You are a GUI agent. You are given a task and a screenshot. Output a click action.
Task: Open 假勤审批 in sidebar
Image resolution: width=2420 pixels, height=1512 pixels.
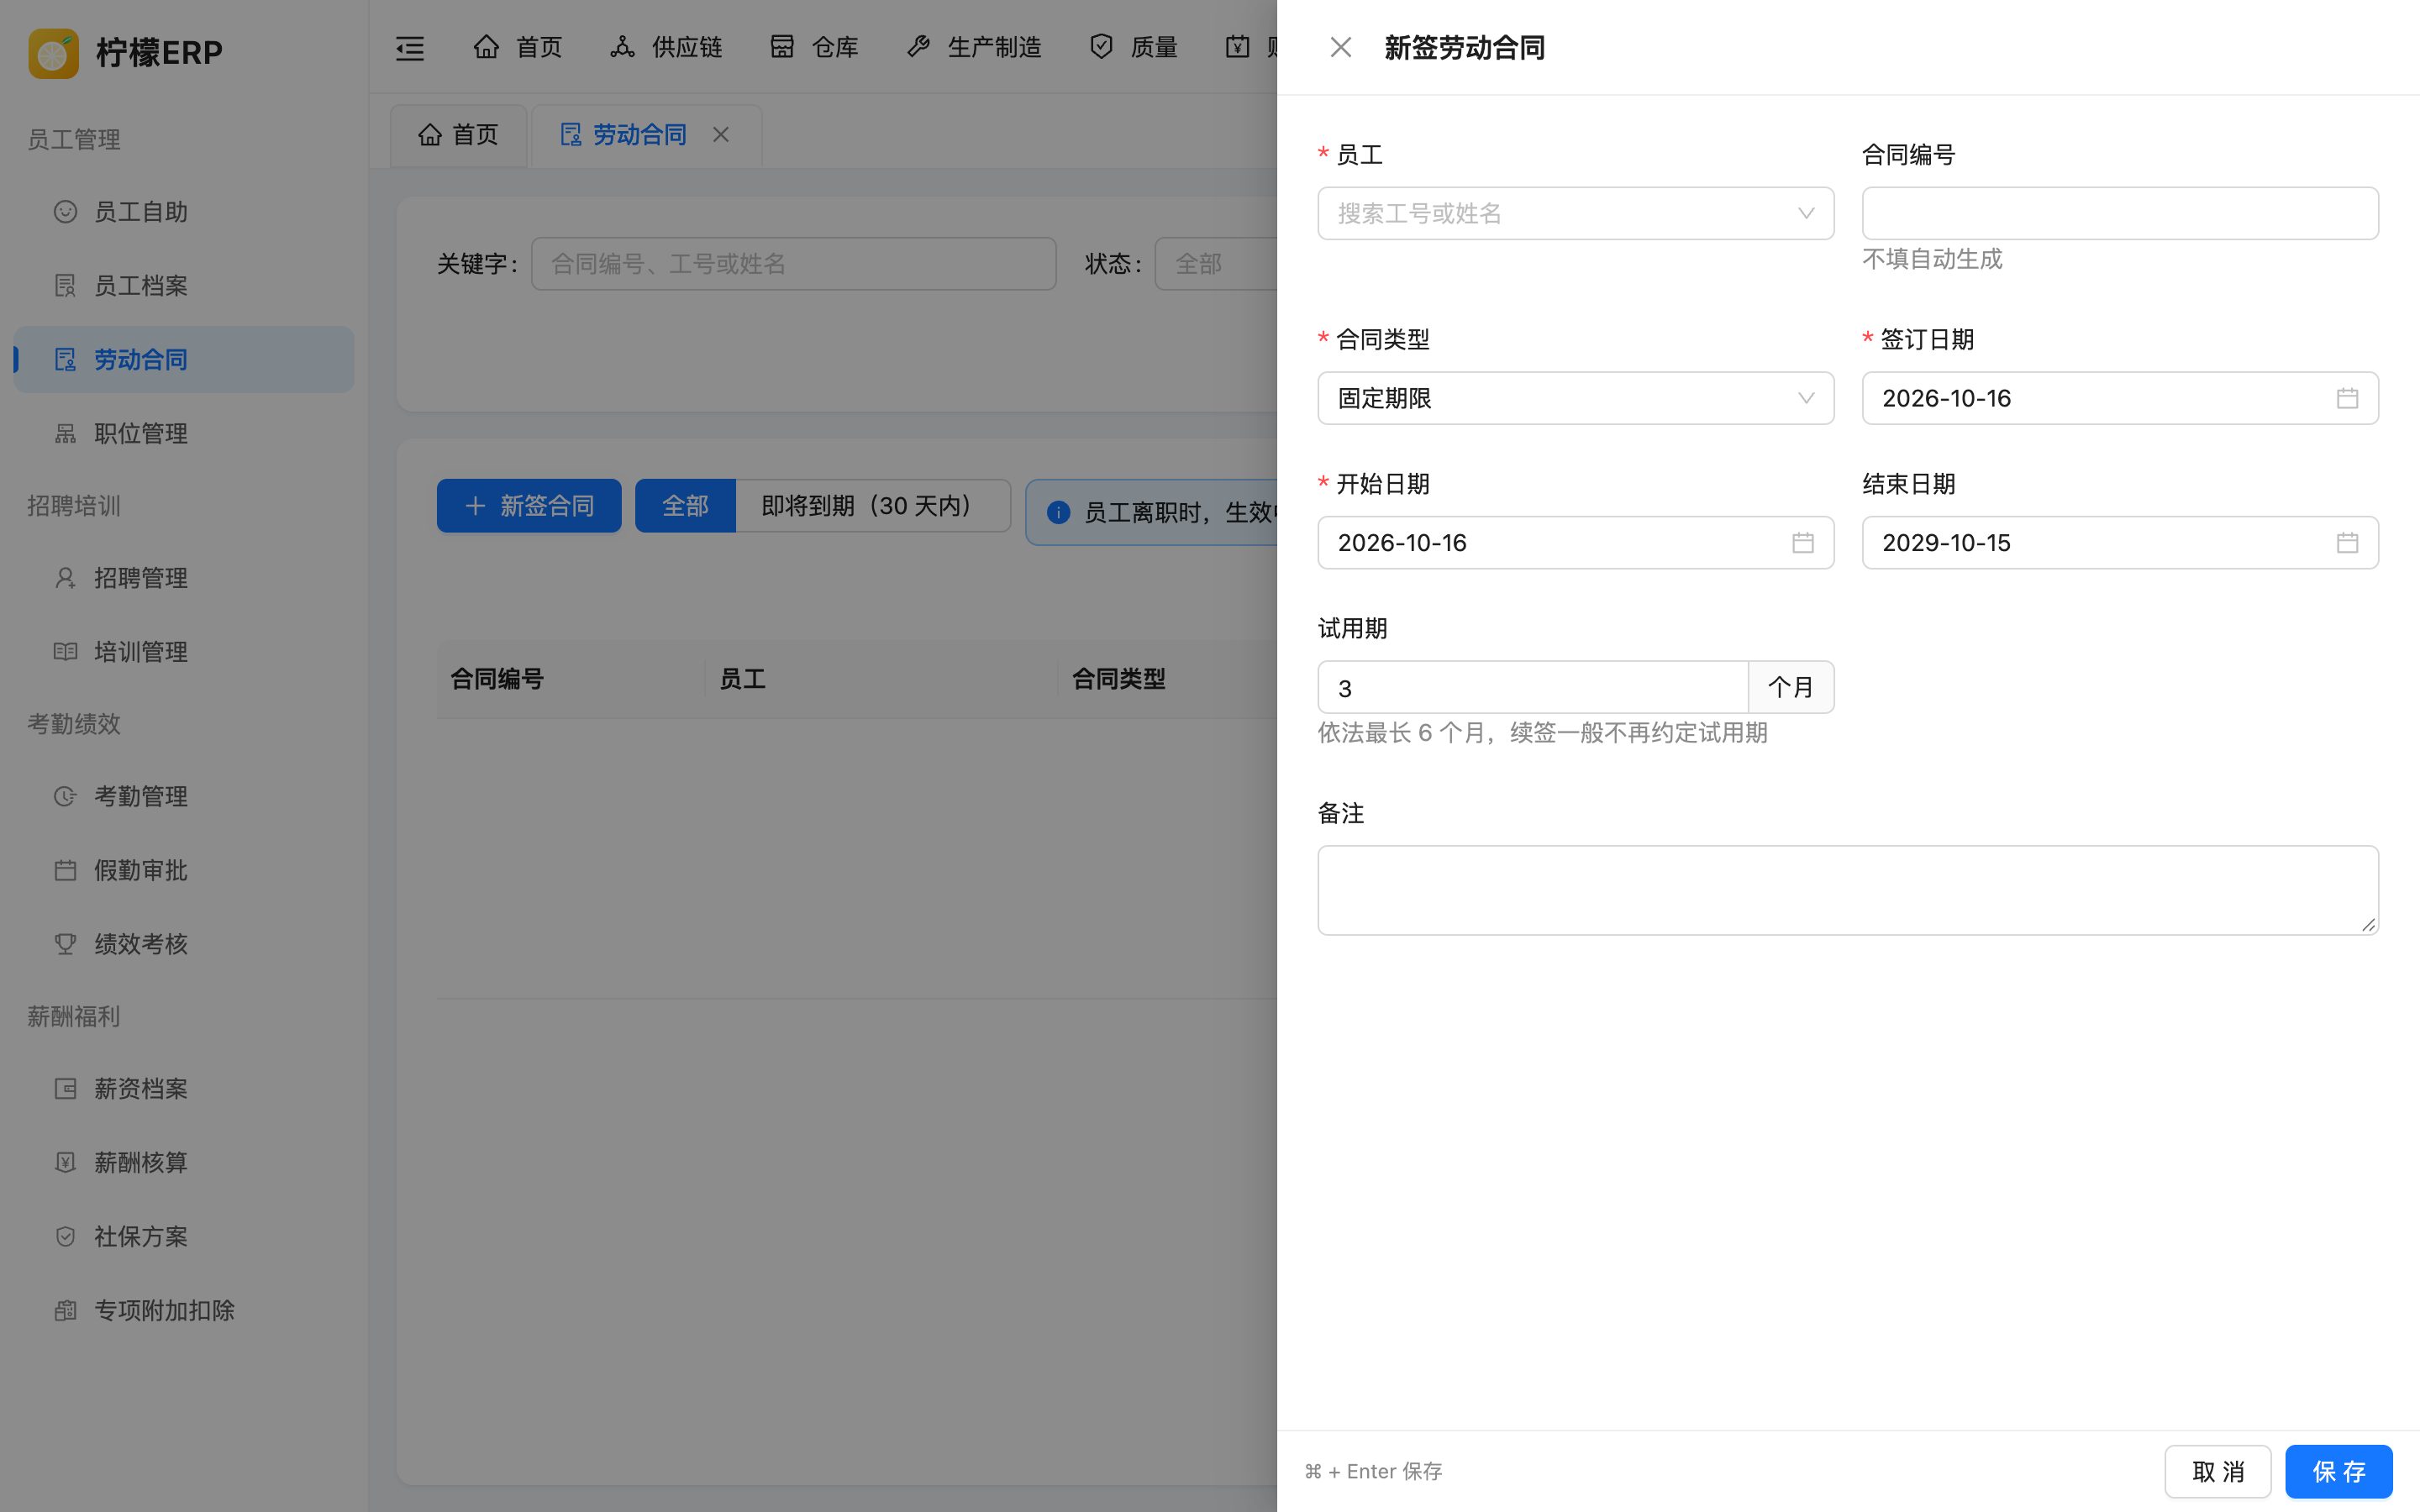click(184, 870)
